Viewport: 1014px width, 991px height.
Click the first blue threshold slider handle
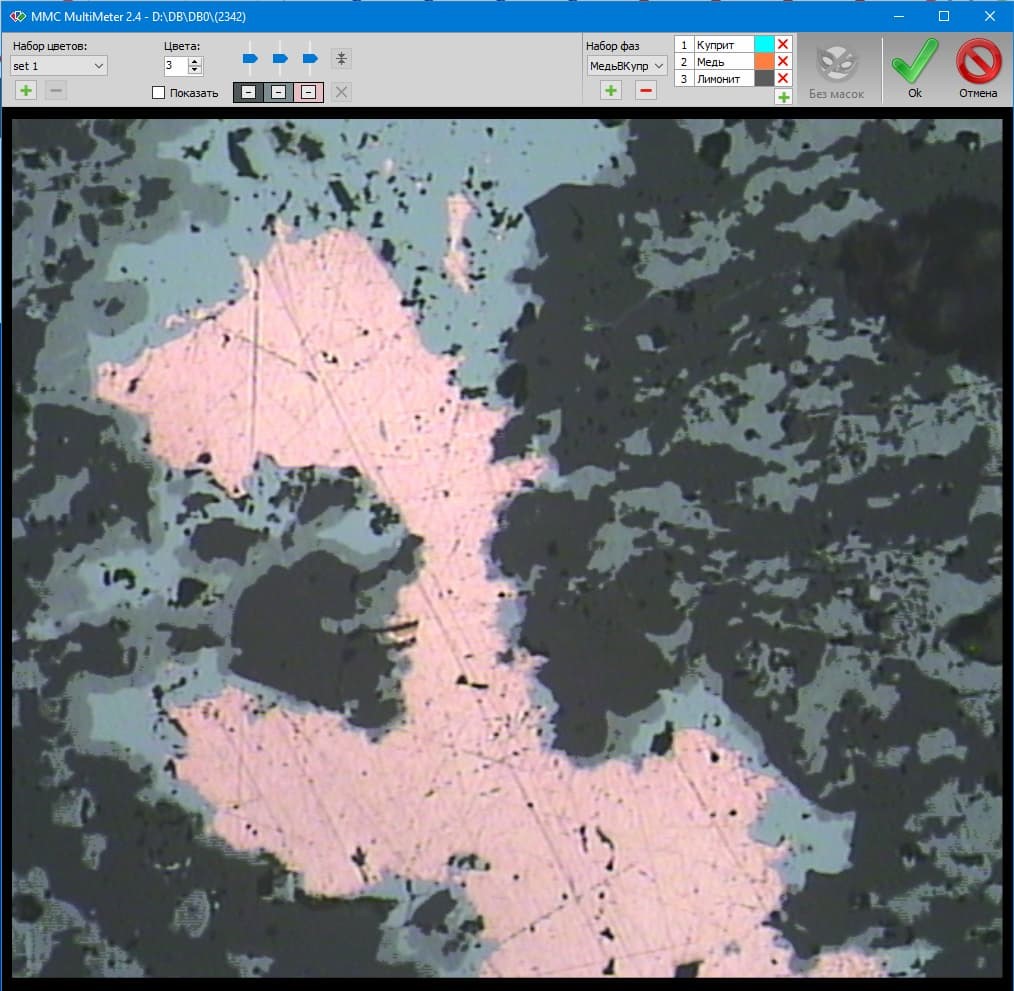pyautogui.click(x=250, y=59)
